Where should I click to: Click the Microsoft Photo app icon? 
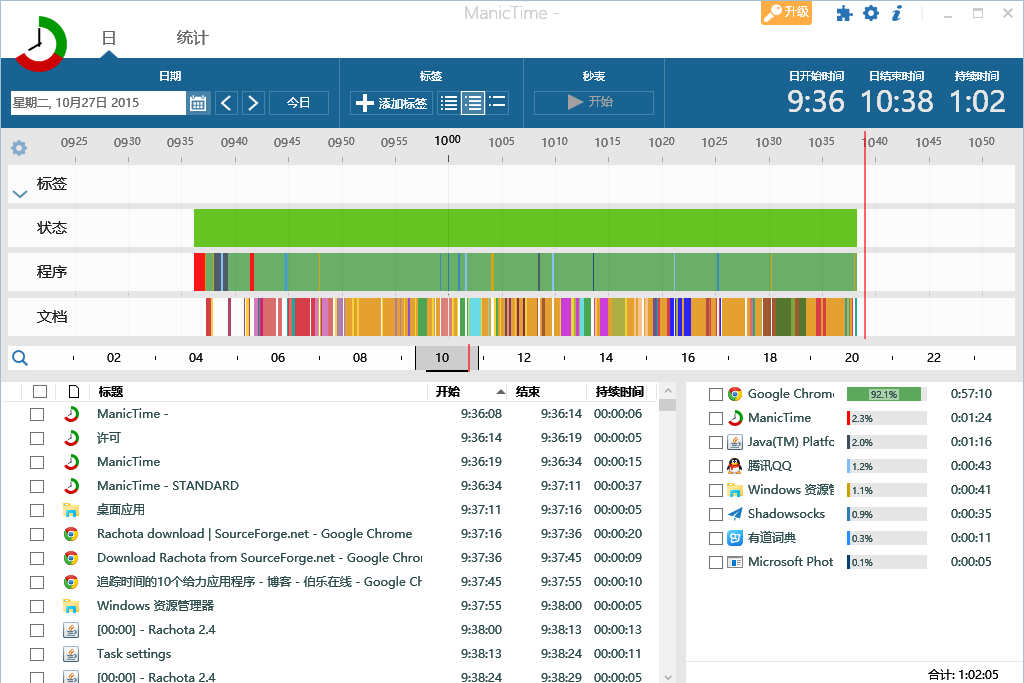(735, 562)
